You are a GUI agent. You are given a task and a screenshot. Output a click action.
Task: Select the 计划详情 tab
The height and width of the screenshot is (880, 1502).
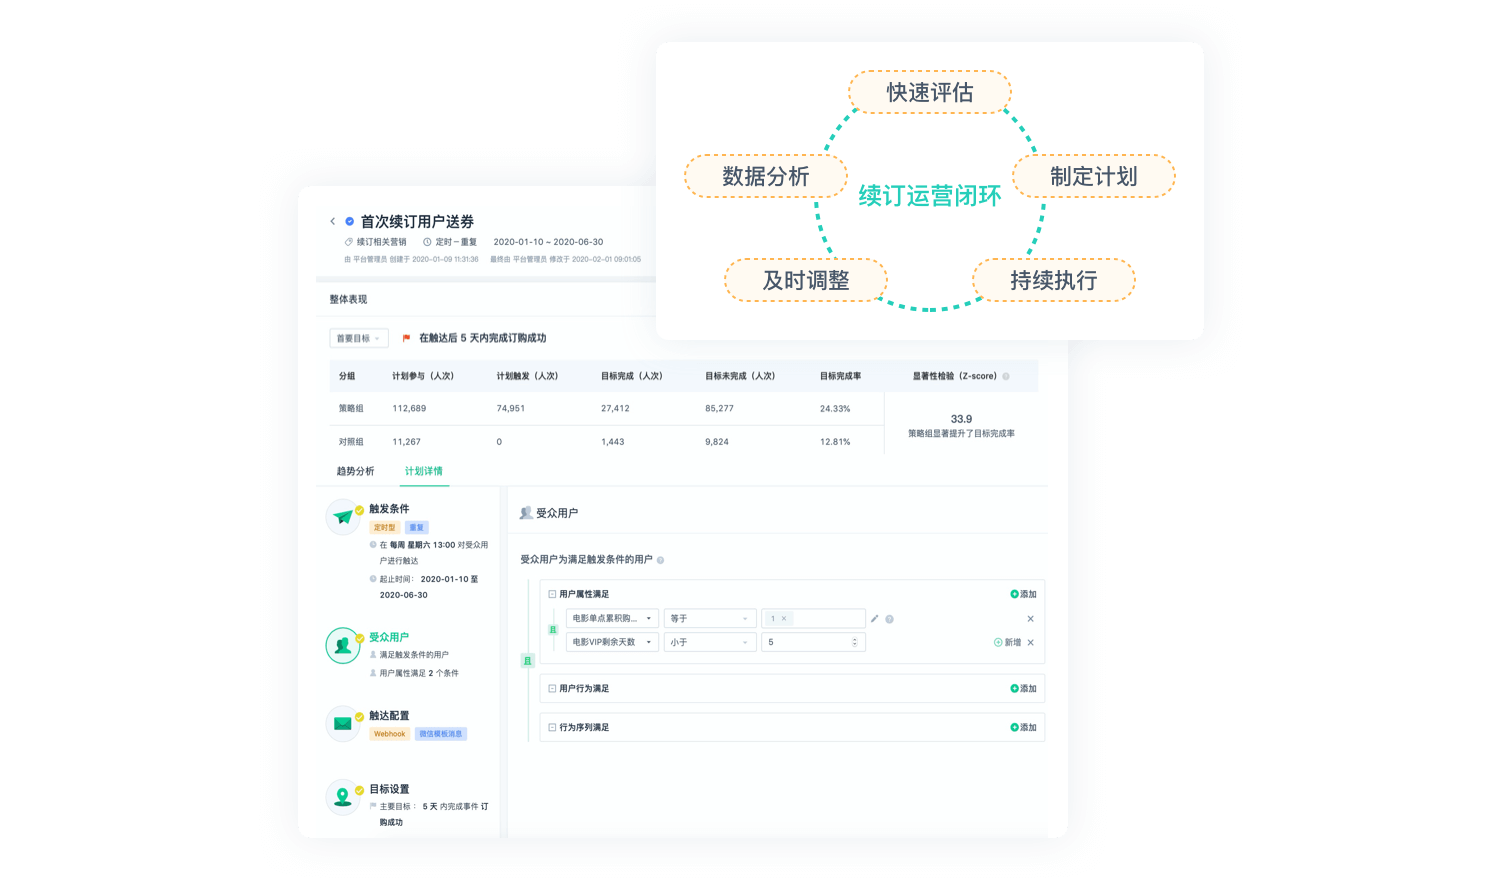point(424,471)
